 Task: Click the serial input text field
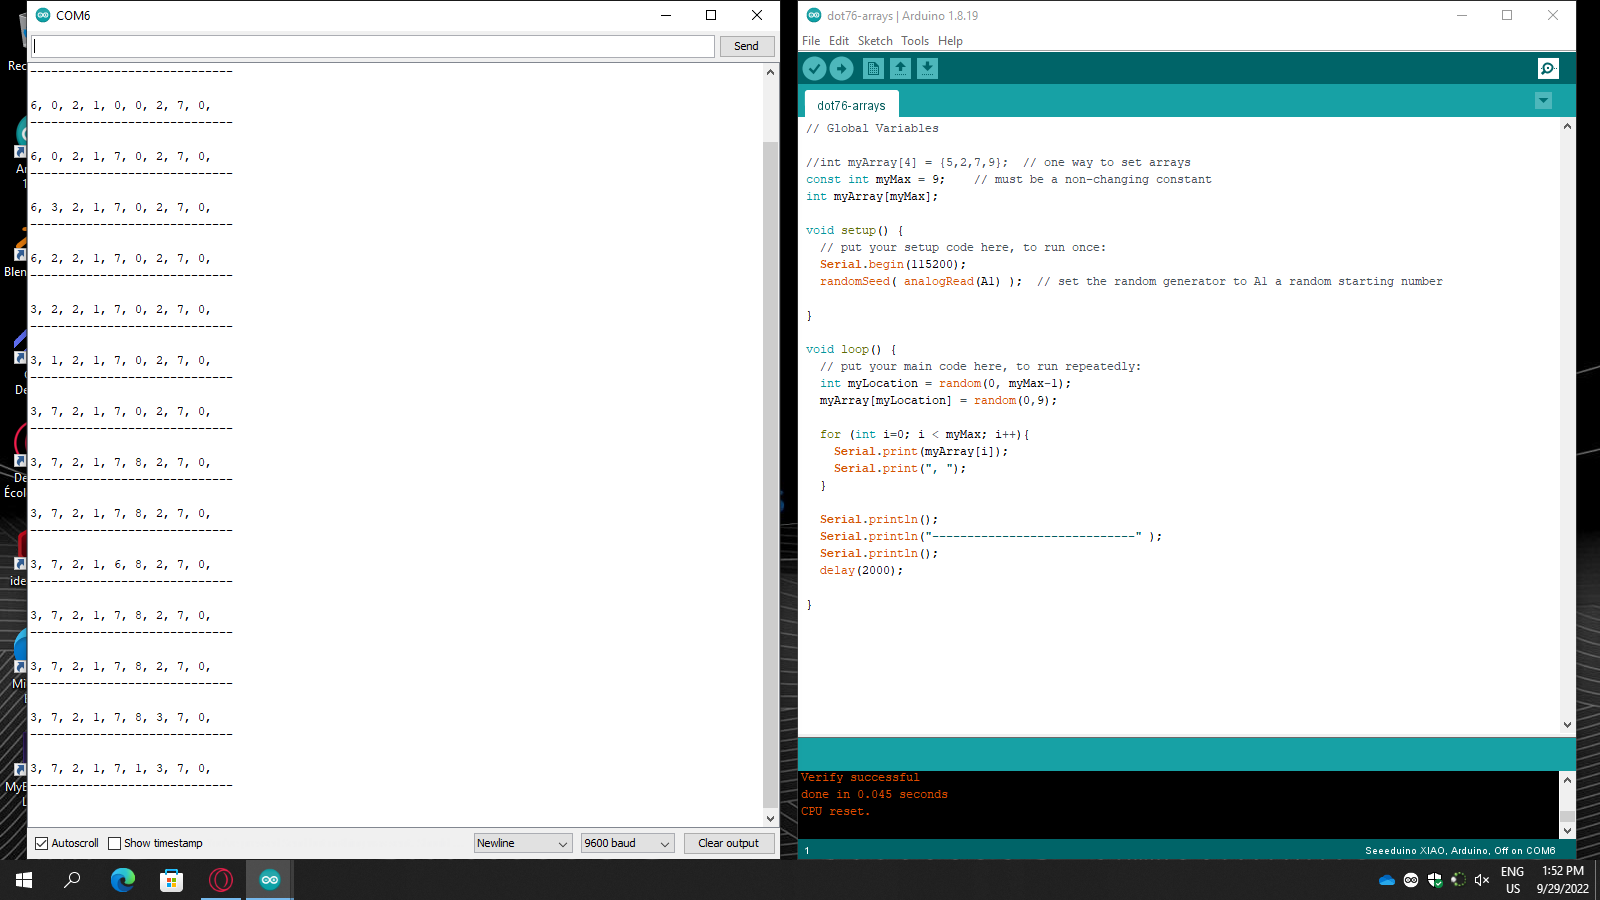(373, 46)
